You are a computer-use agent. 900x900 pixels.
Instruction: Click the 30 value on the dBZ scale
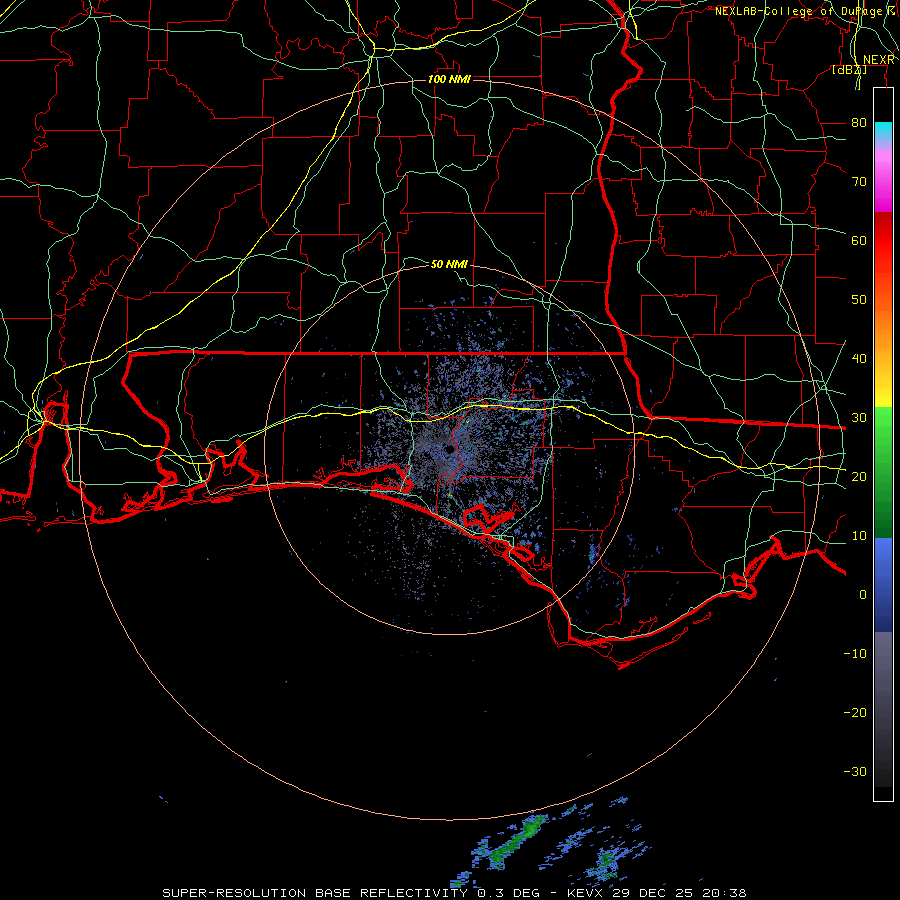click(x=859, y=417)
